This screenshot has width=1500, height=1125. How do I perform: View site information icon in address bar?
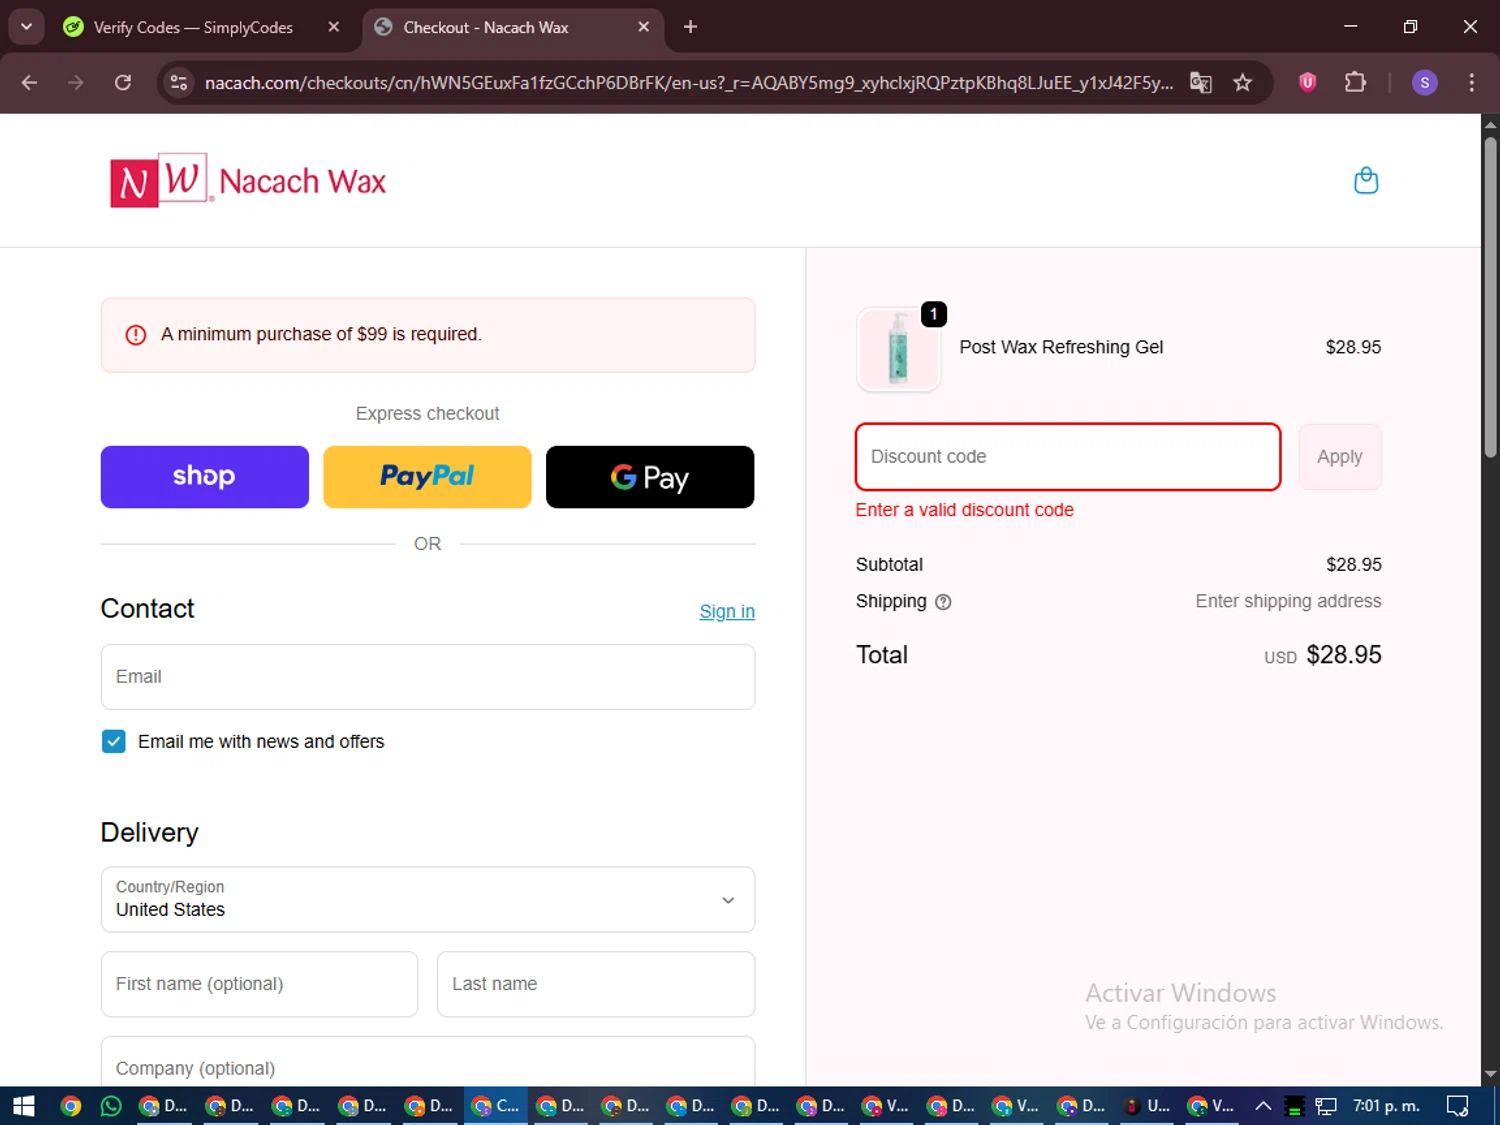point(179,83)
